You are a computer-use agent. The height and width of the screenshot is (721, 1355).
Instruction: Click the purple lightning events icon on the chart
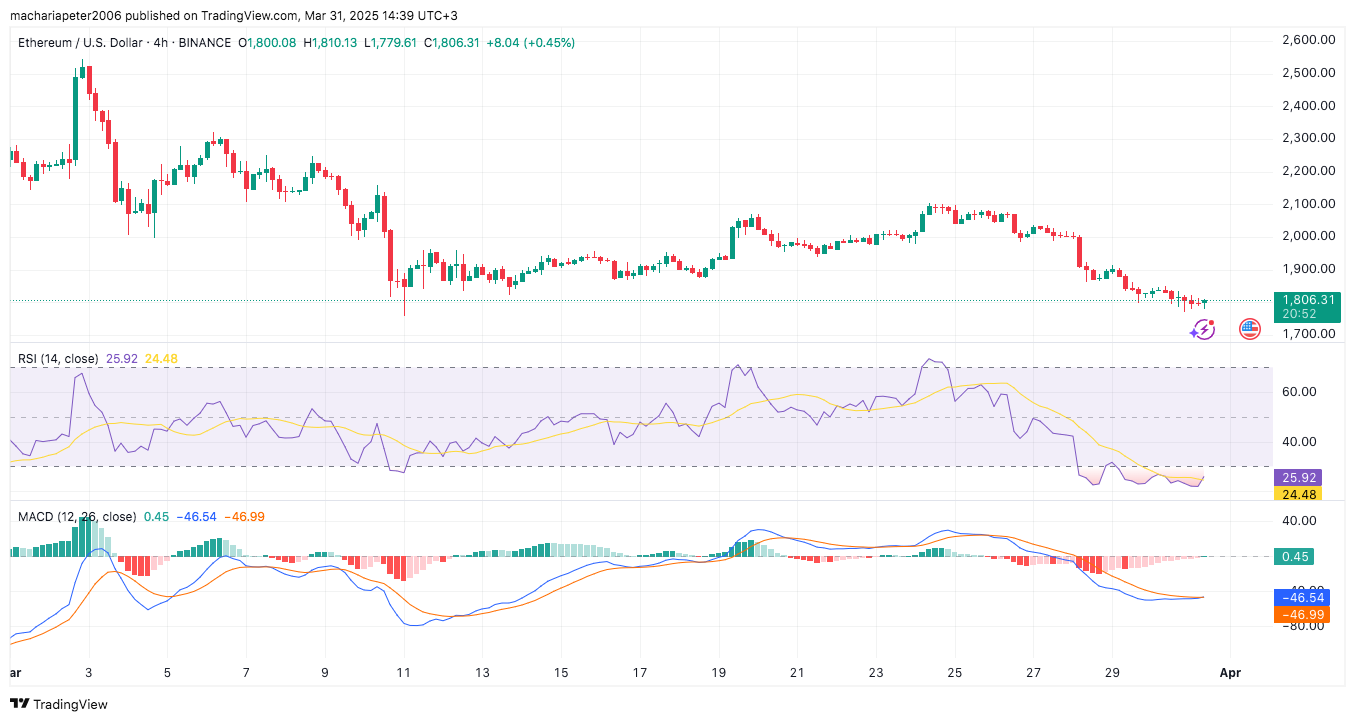1203,329
